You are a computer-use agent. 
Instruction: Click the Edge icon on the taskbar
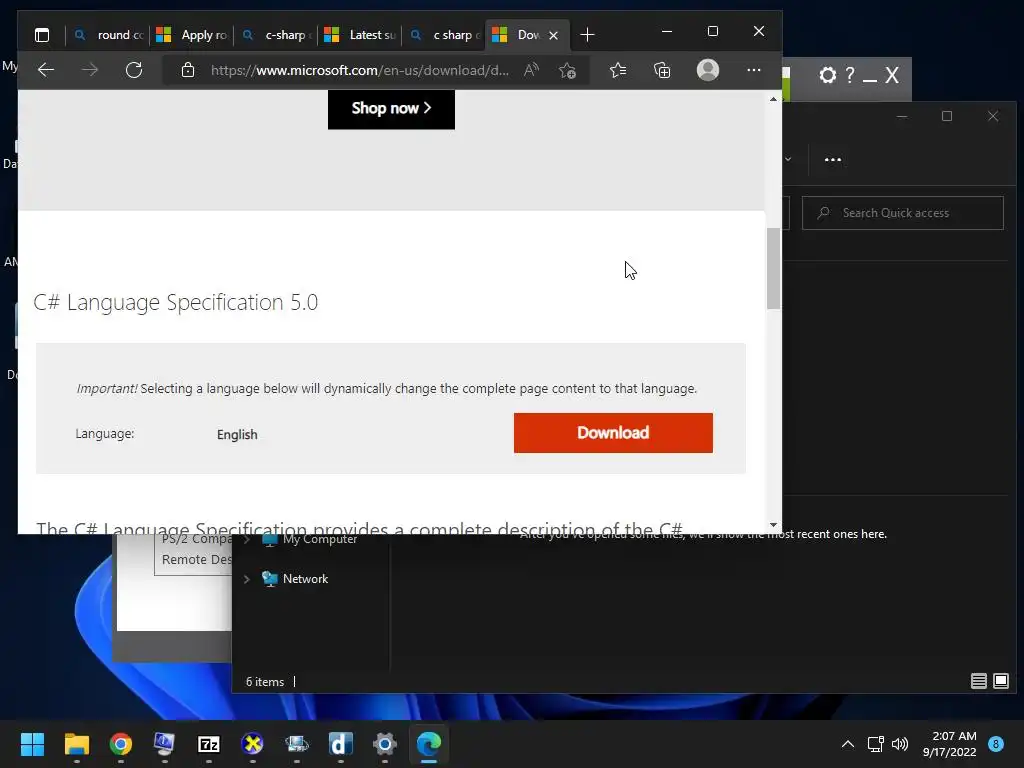(429, 744)
